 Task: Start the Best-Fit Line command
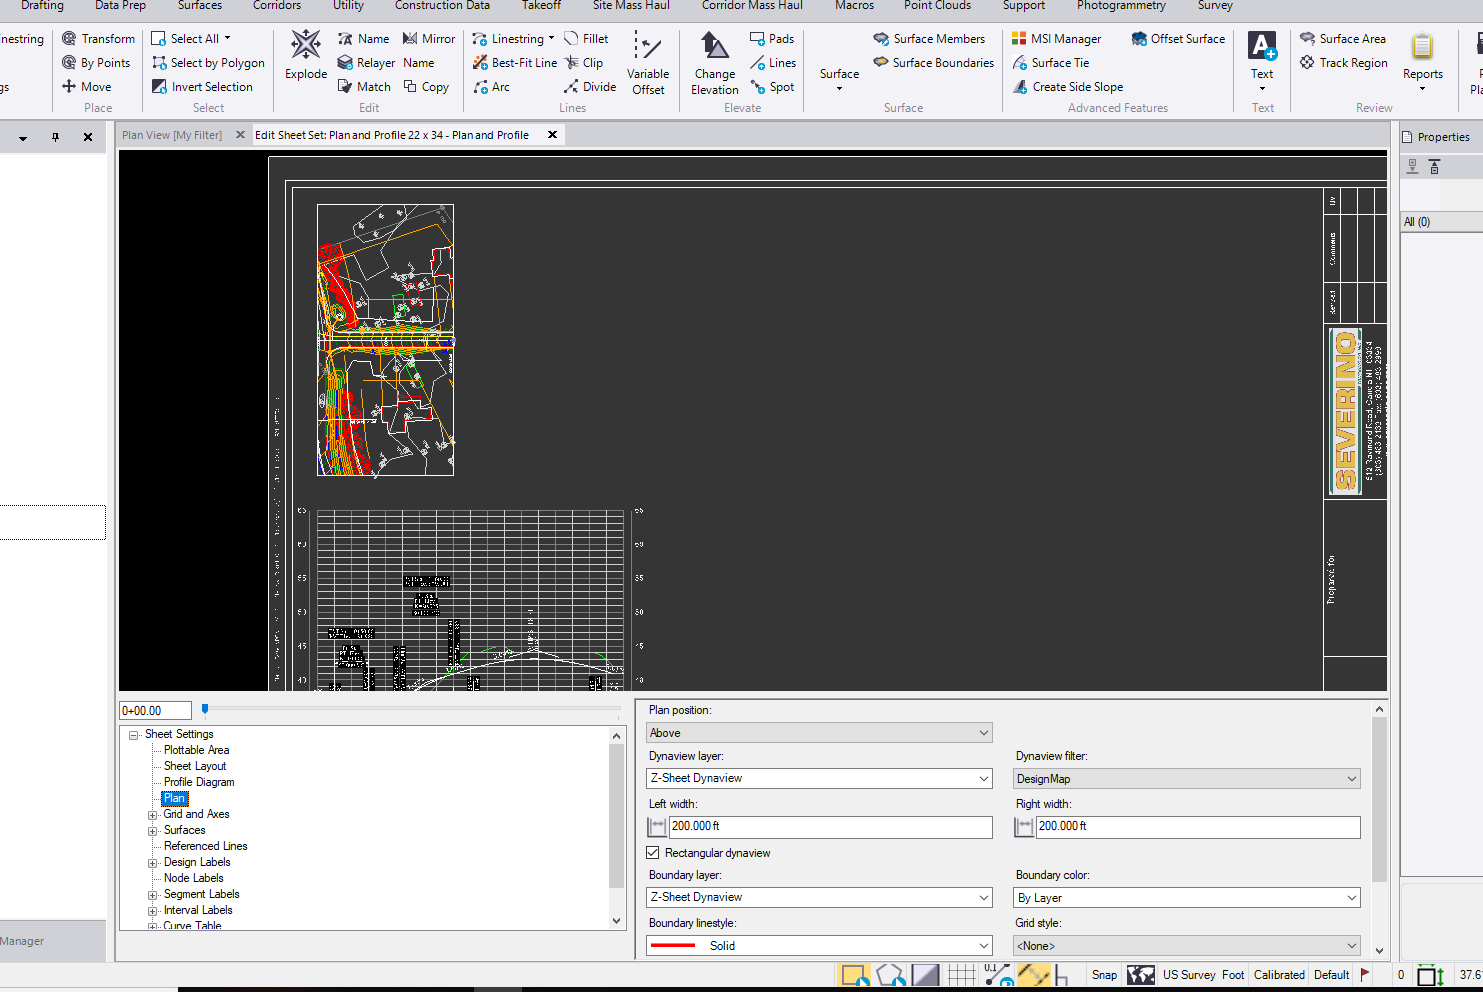click(514, 62)
